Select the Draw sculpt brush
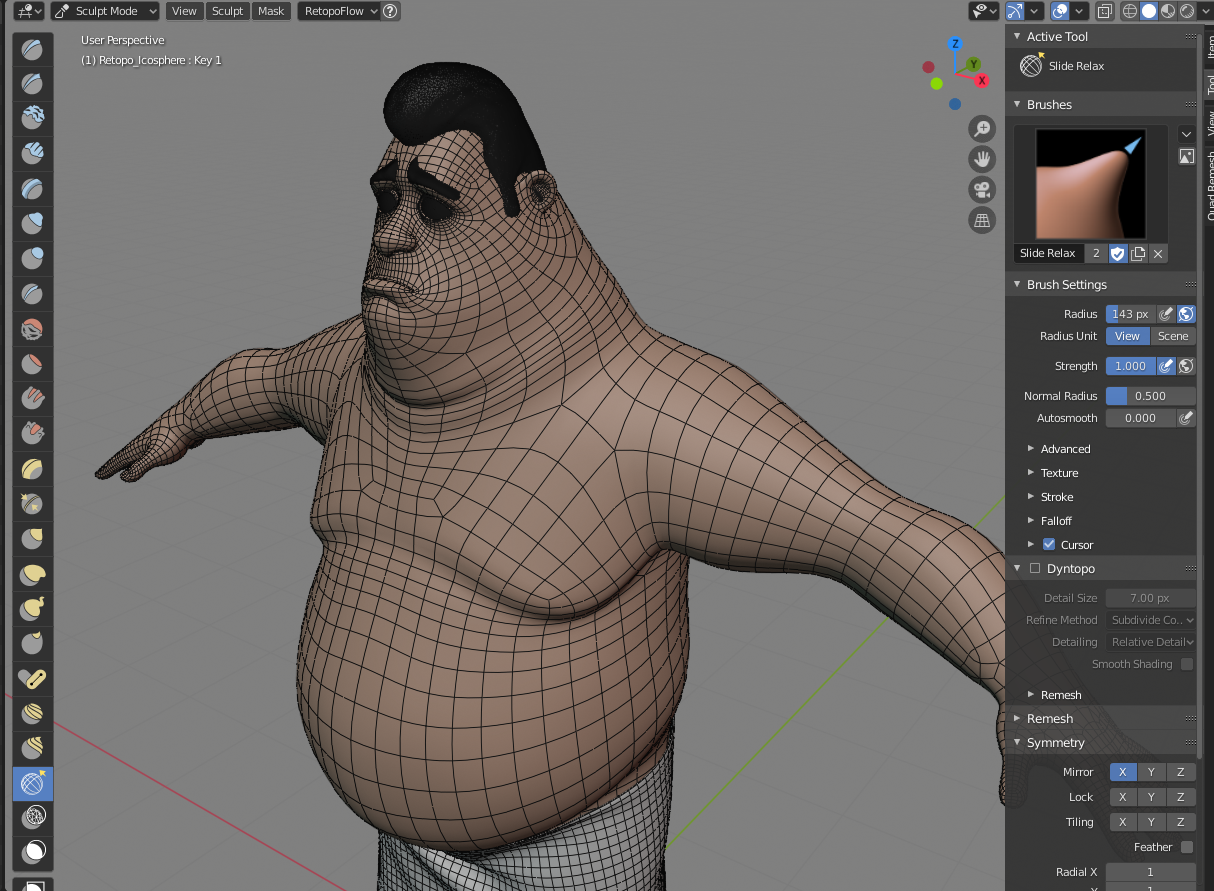The image size is (1214, 891). (33, 49)
